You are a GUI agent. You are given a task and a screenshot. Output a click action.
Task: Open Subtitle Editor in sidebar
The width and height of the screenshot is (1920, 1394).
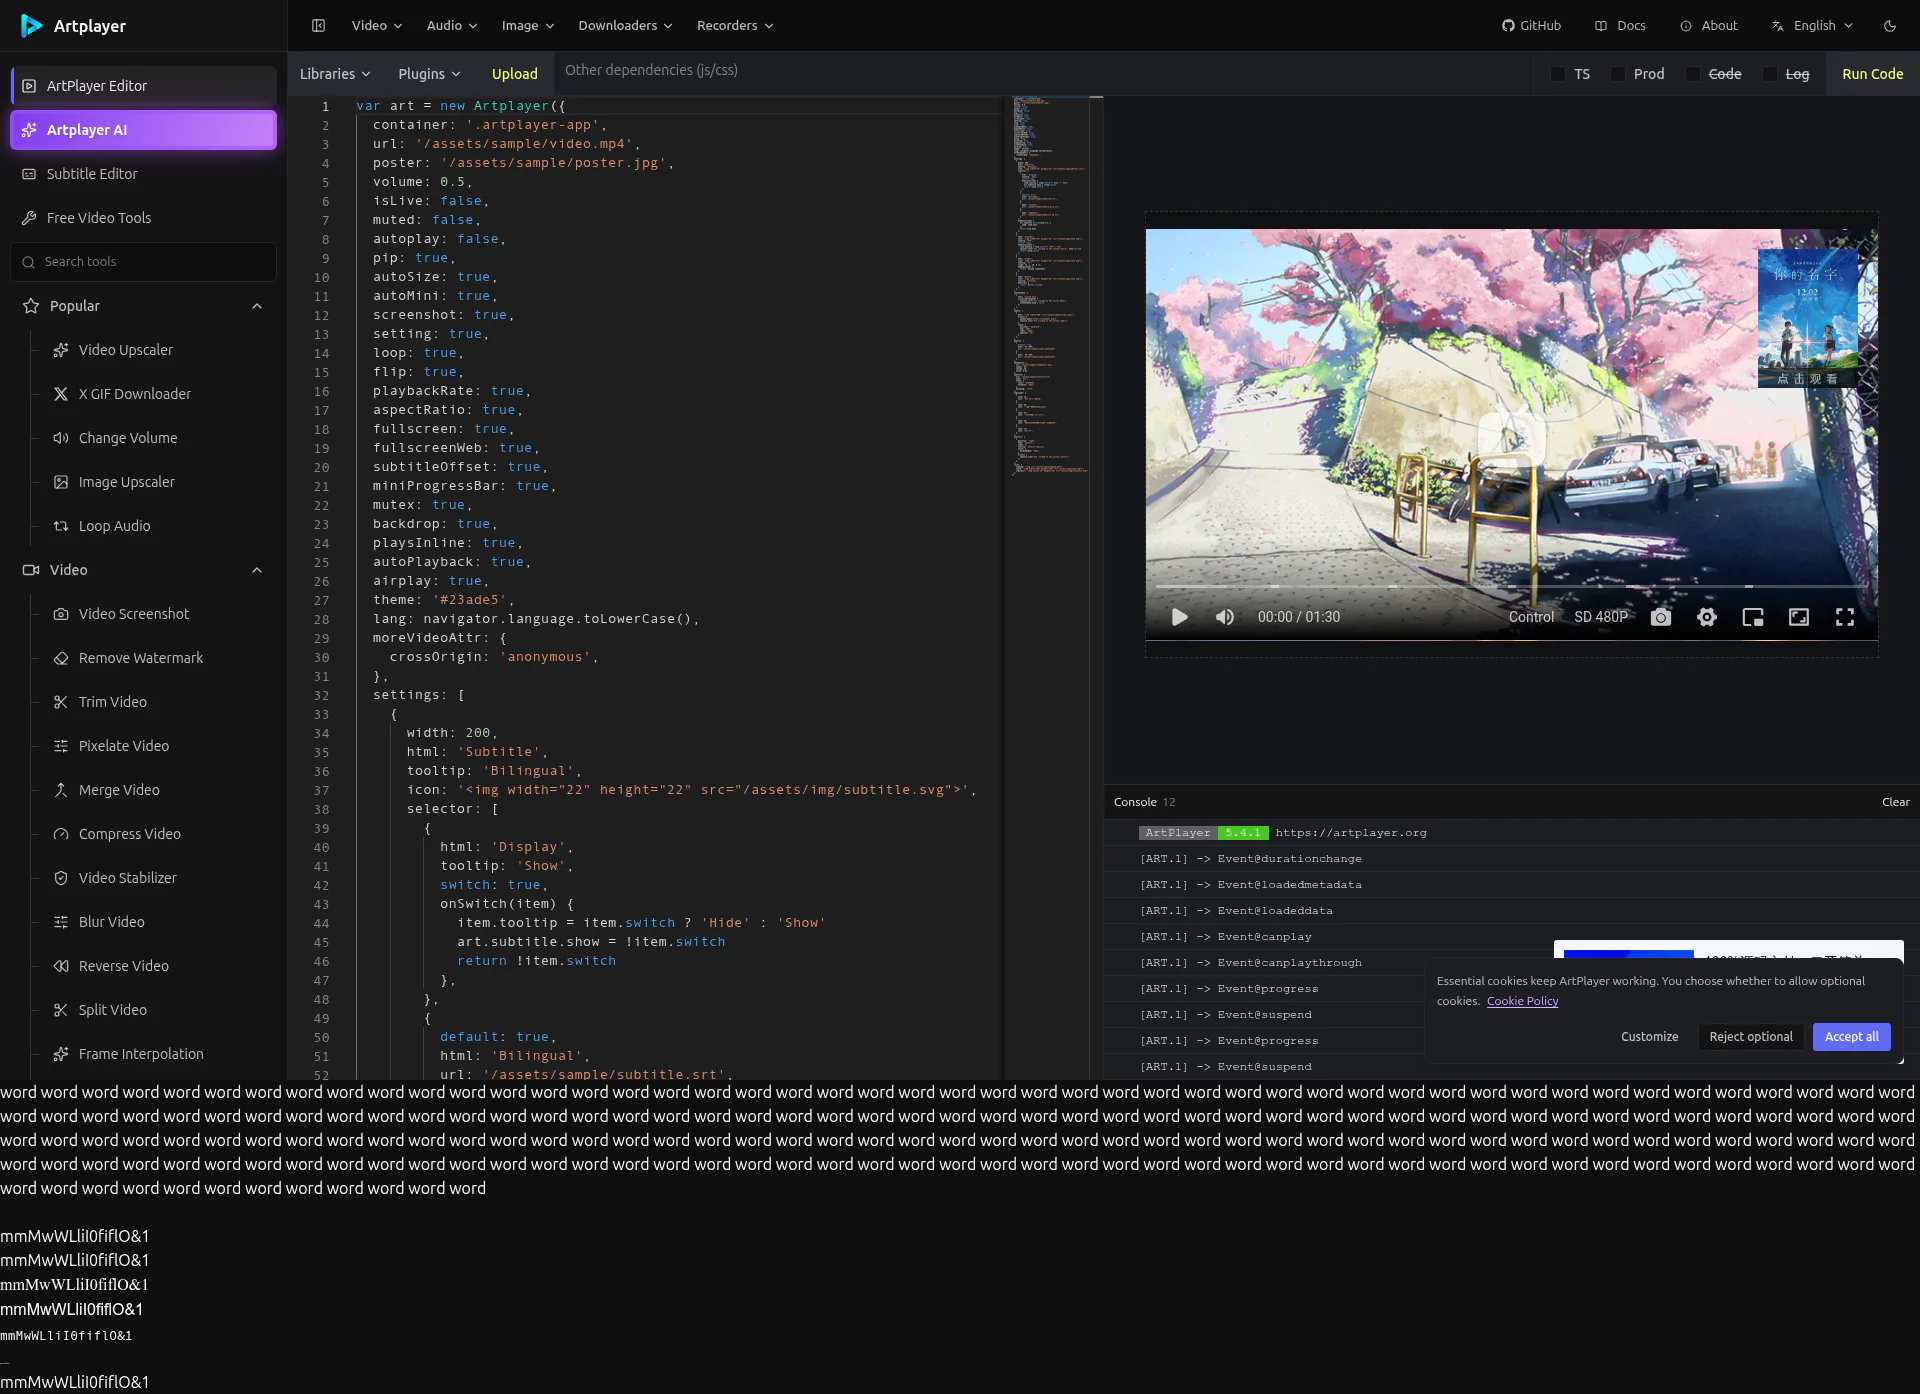click(143, 174)
